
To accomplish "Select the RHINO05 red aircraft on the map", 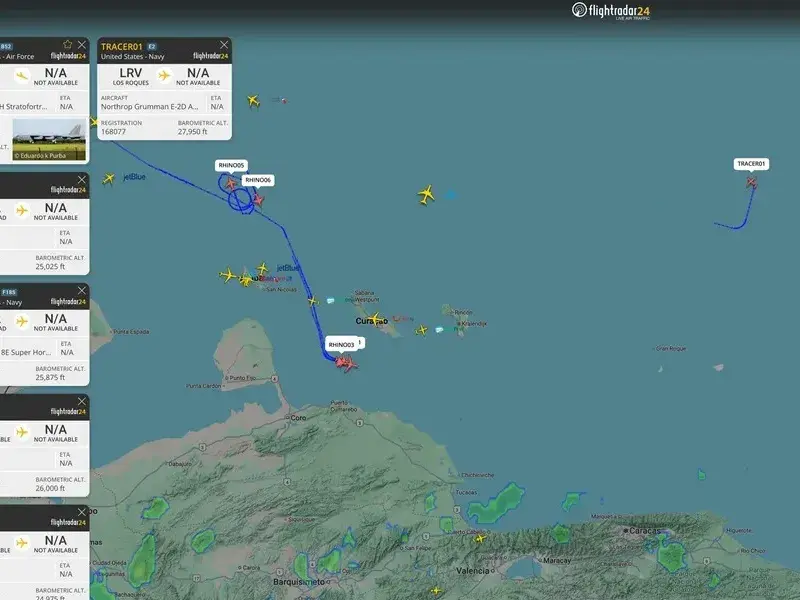I will point(231,183).
